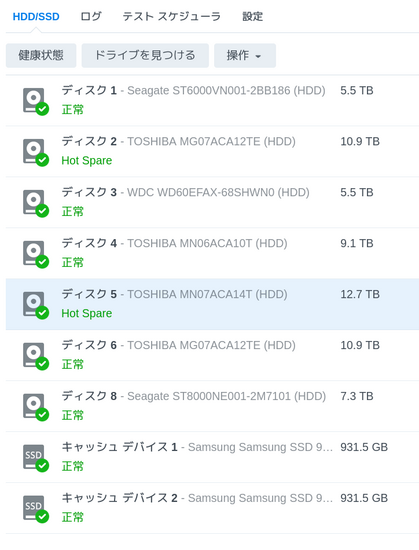419x550 pixels.
Task: Click the Disk 6 HDD icon
Action: coord(35,356)
